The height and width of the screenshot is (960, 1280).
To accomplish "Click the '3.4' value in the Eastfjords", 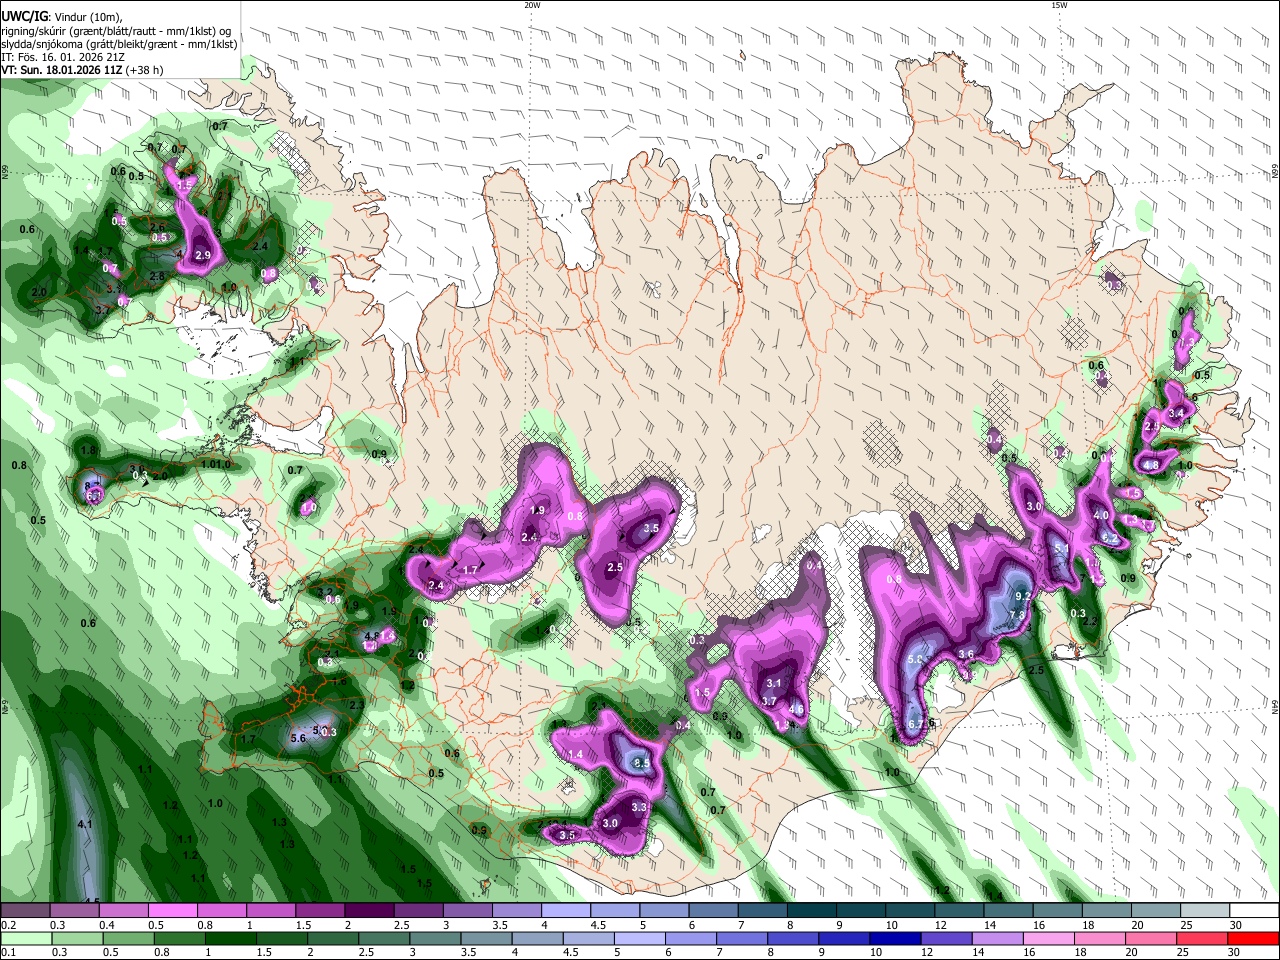I will tap(1176, 413).
